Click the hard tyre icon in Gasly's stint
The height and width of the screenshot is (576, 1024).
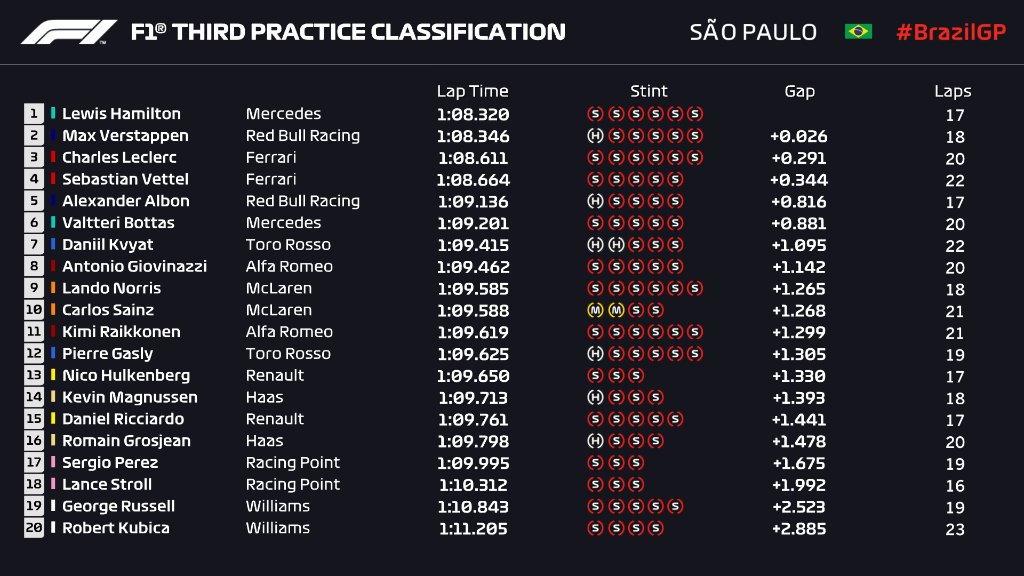tap(595, 354)
